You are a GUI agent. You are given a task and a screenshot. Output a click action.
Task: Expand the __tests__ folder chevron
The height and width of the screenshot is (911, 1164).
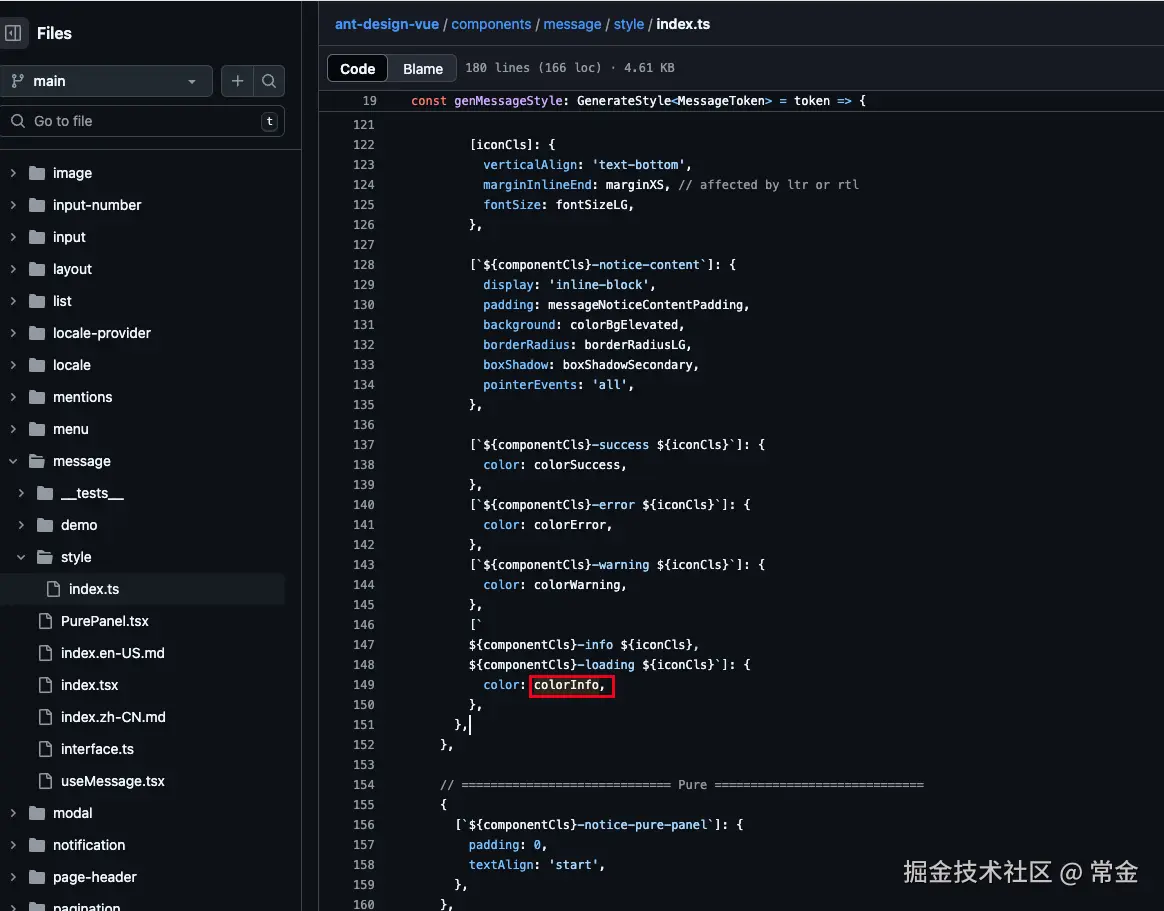point(22,493)
